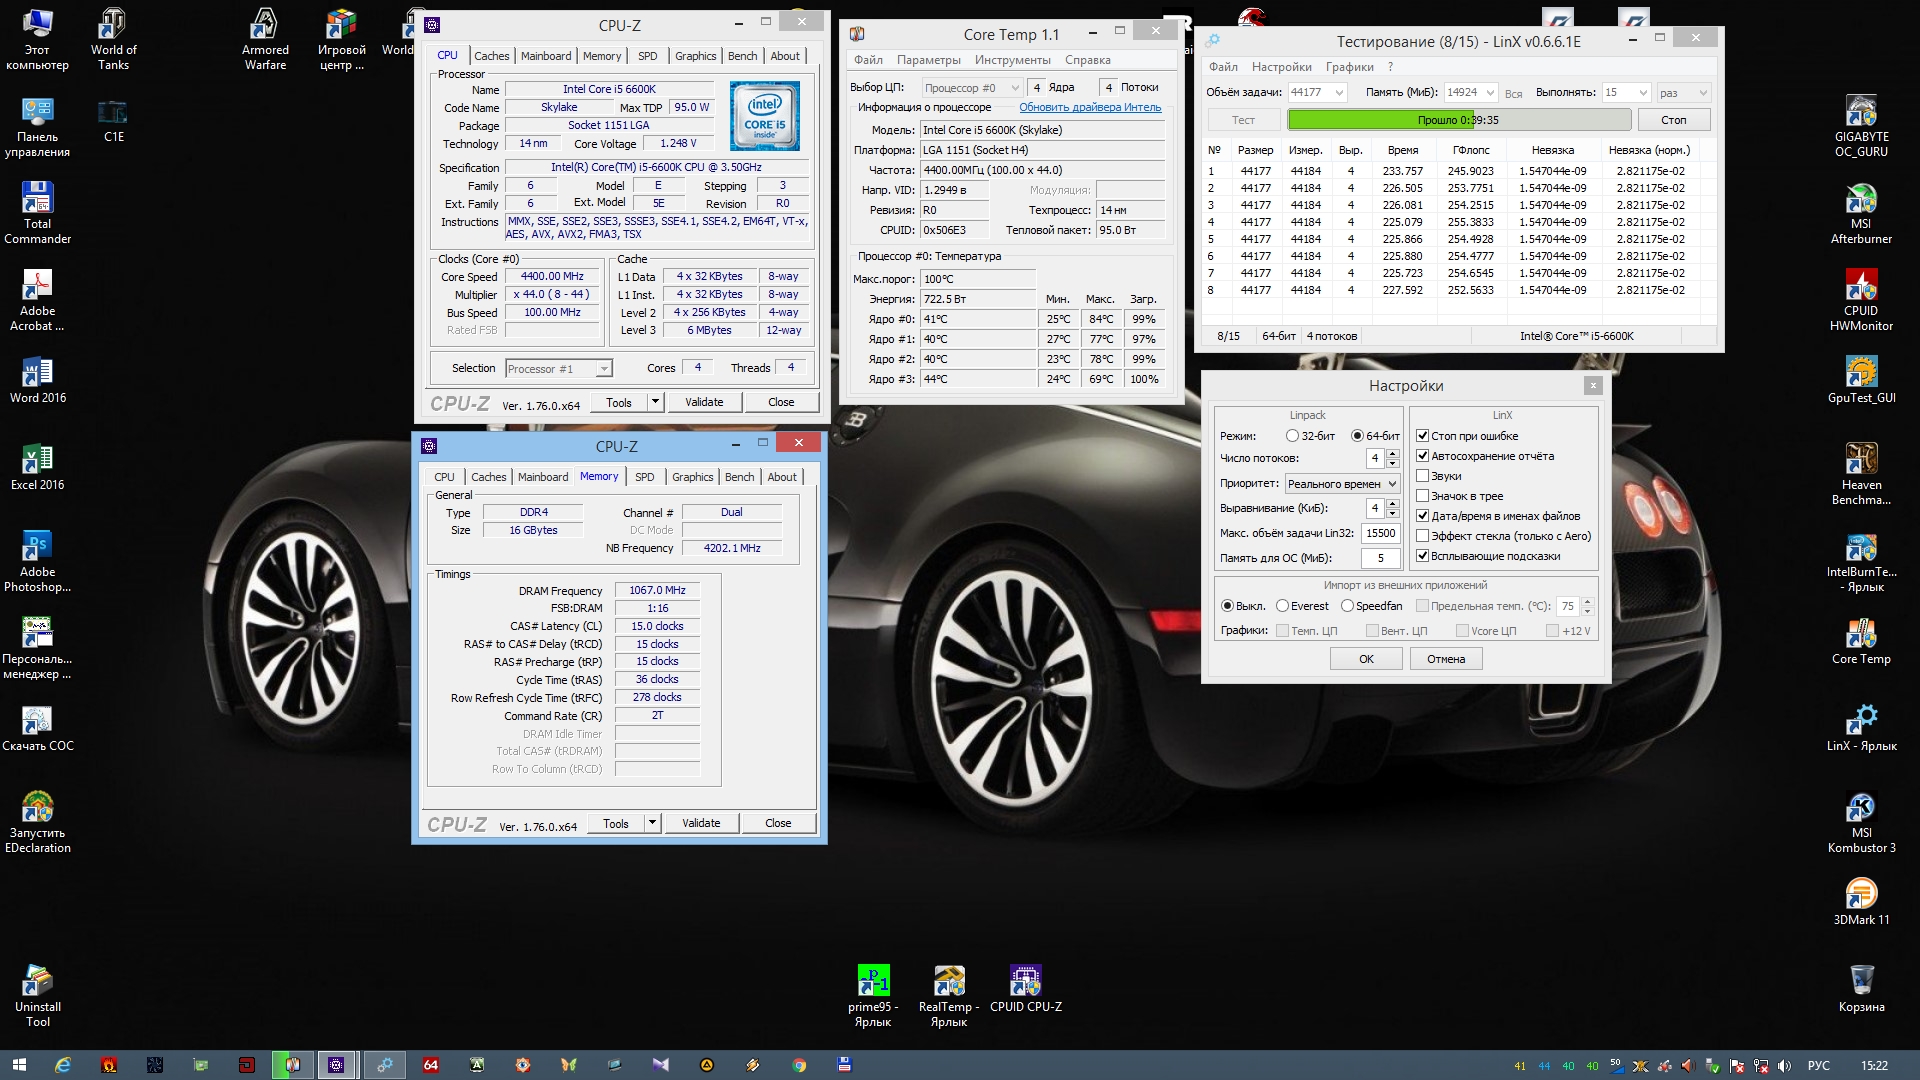Viewport: 1920px width, 1080px height.
Task: Open prime95 shortcut on desktop
Action: [873, 981]
